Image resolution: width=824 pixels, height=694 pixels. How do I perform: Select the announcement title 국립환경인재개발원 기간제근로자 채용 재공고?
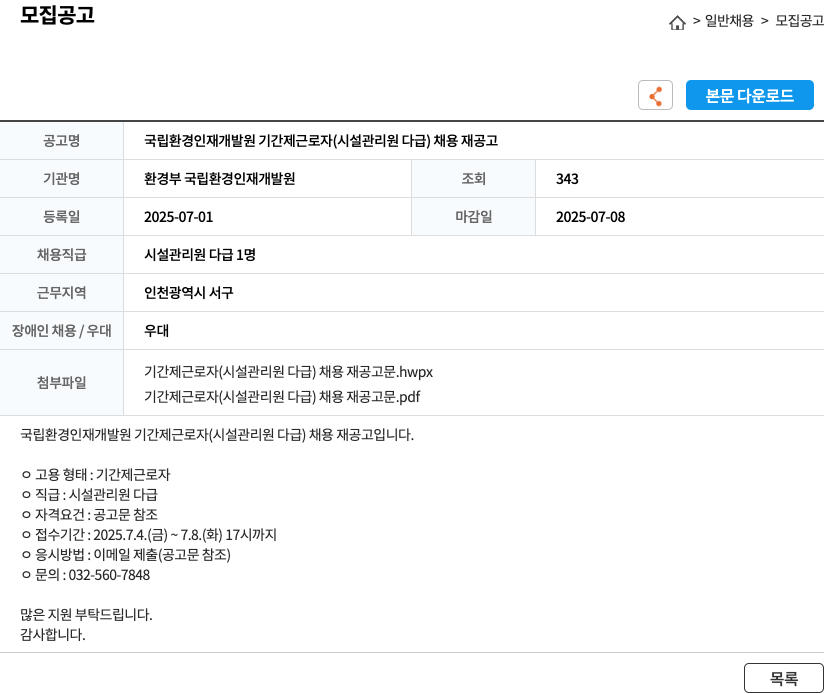point(321,141)
